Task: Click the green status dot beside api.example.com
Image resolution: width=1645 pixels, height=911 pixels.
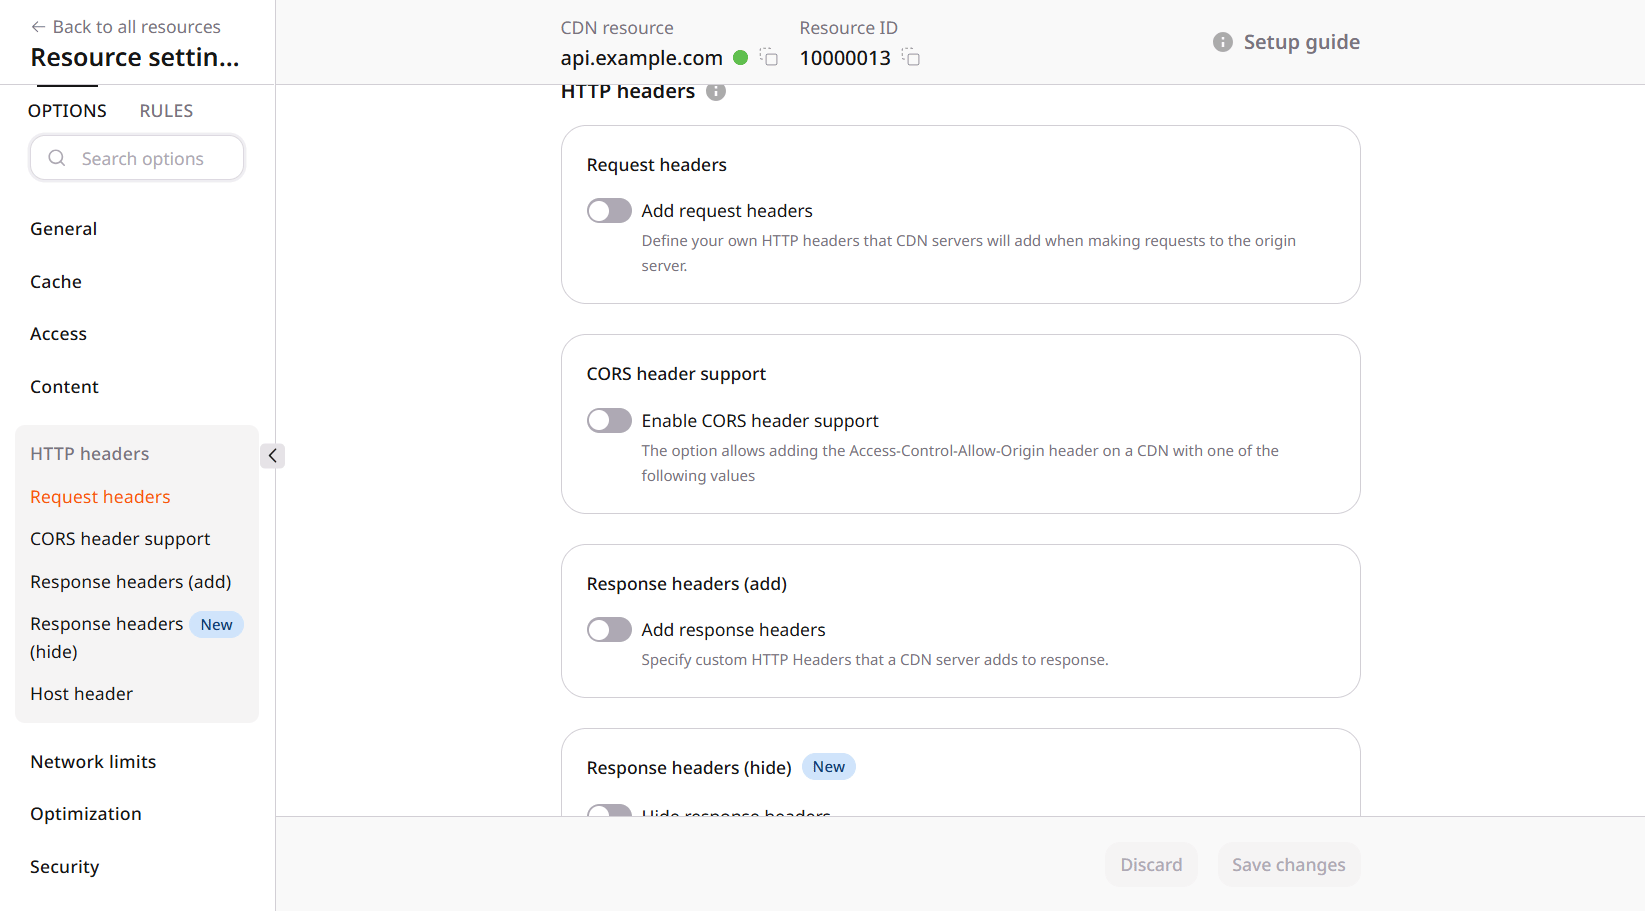Action: point(741,58)
